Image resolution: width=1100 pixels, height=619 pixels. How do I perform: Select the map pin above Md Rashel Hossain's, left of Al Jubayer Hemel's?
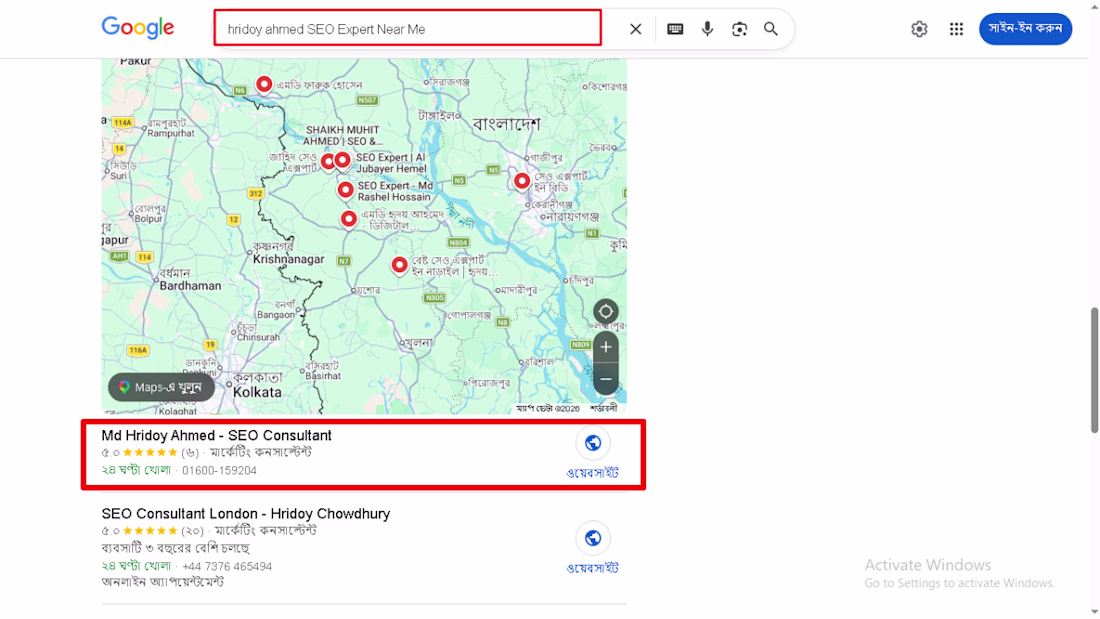[327, 163]
